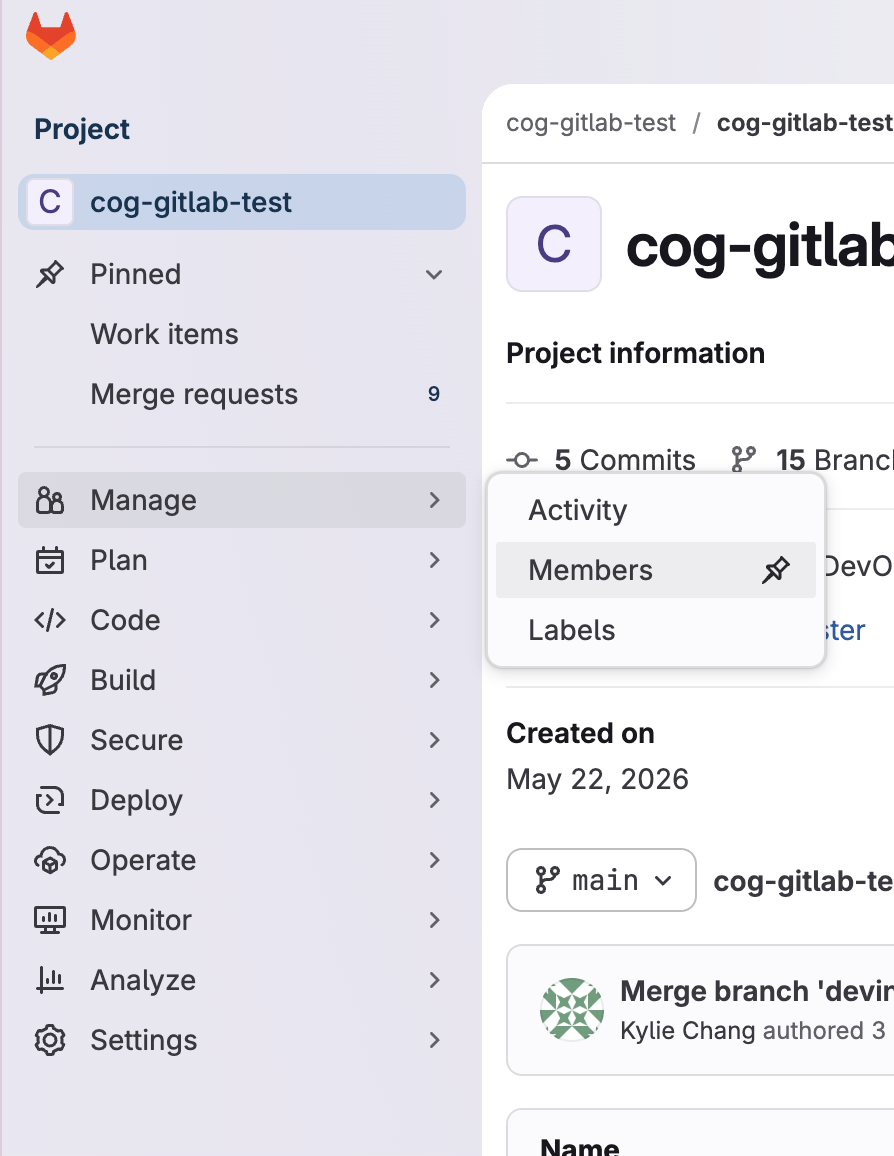Screen dimensions: 894x1156
Task: Expand the Settings section chevron
Action: [x=434, y=1040]
